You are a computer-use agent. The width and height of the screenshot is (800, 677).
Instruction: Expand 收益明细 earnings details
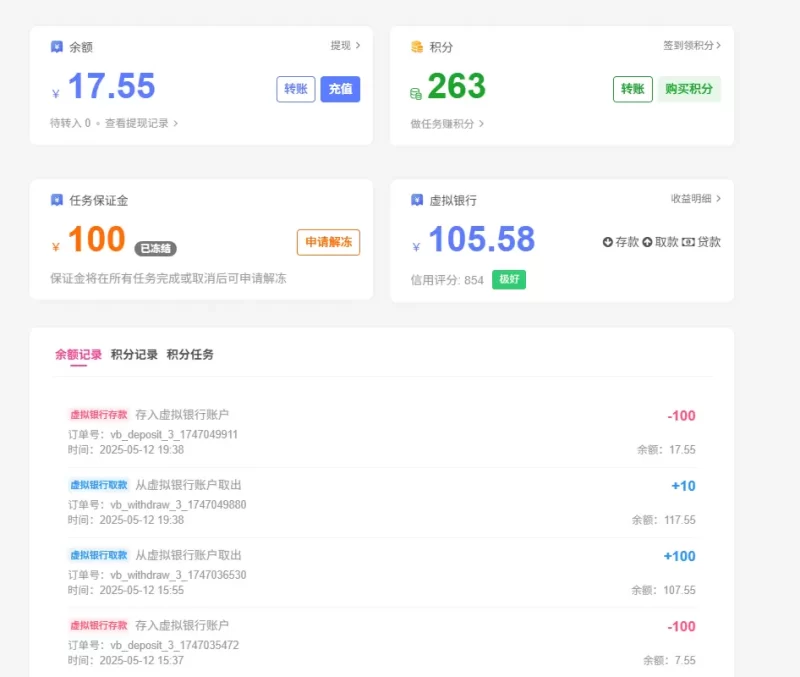(695, 198)
